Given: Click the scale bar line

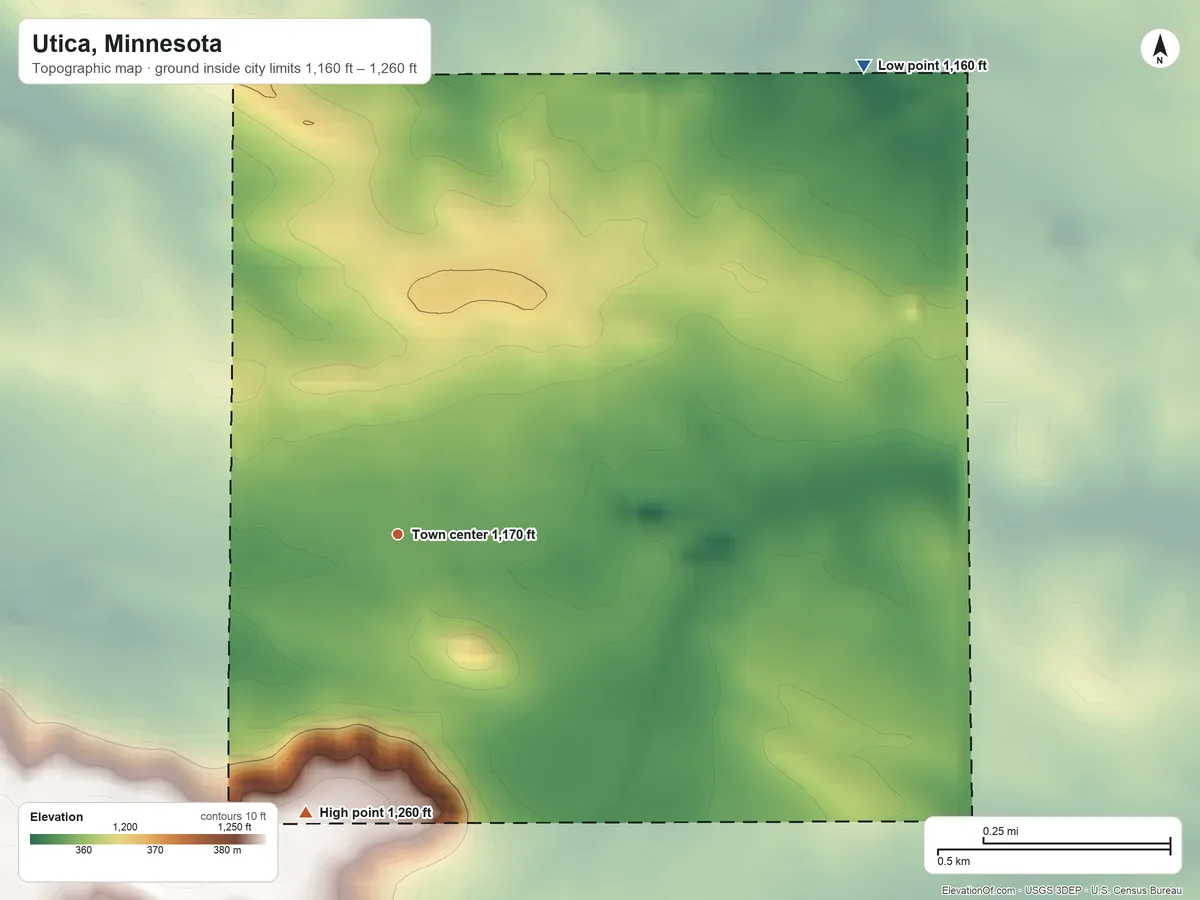Looking at the screenshot, I should [x=1053, y=848].
